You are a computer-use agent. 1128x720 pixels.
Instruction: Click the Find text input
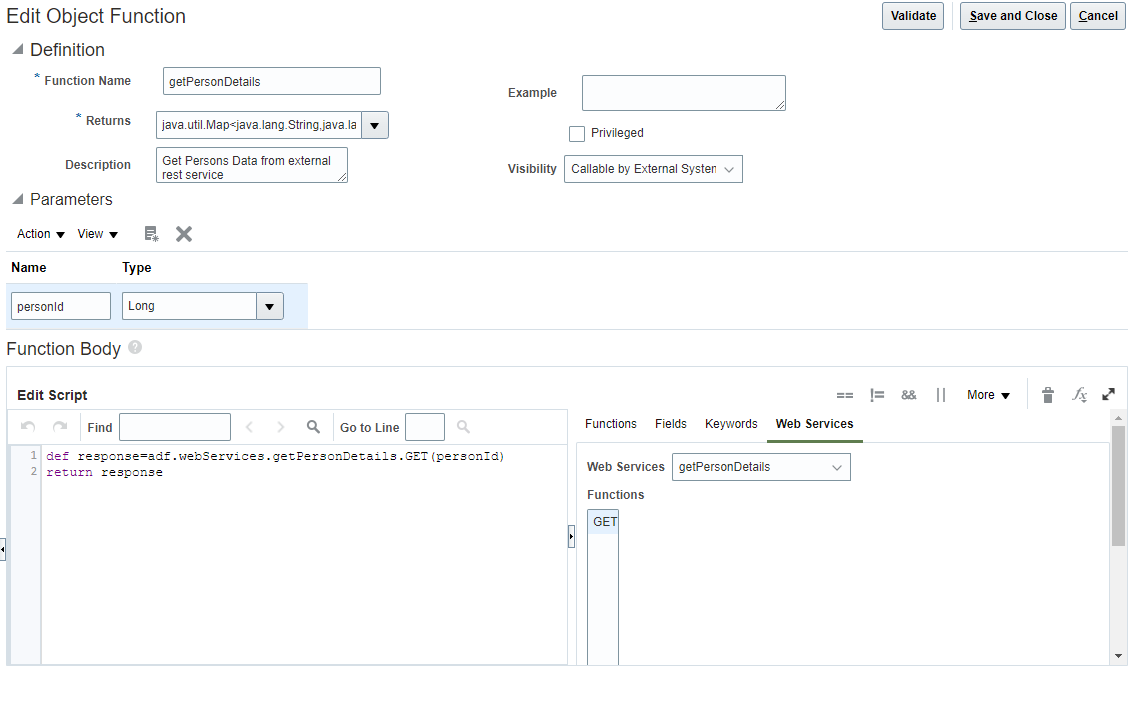[x=175, y=427]
